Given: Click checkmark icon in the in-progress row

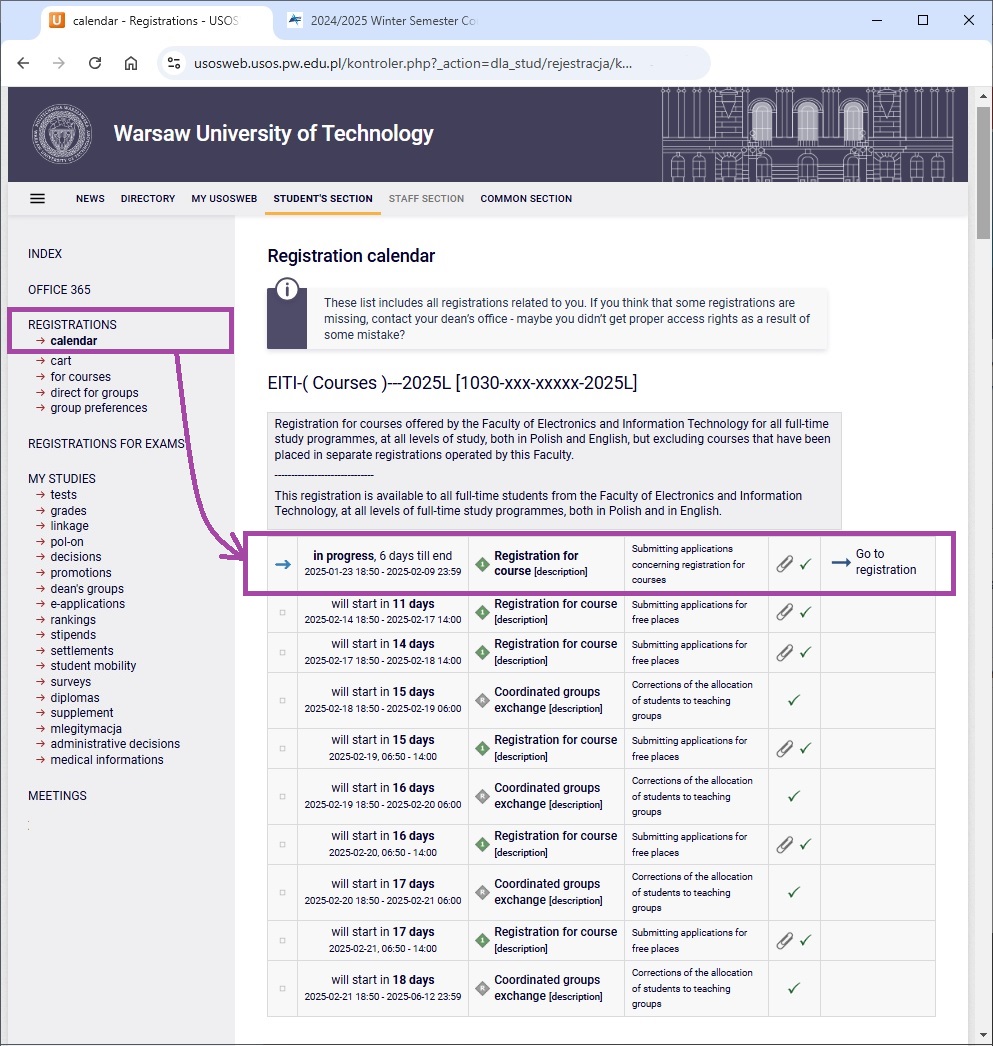Looking at the screenshot, I should click(x=806, y=564).
